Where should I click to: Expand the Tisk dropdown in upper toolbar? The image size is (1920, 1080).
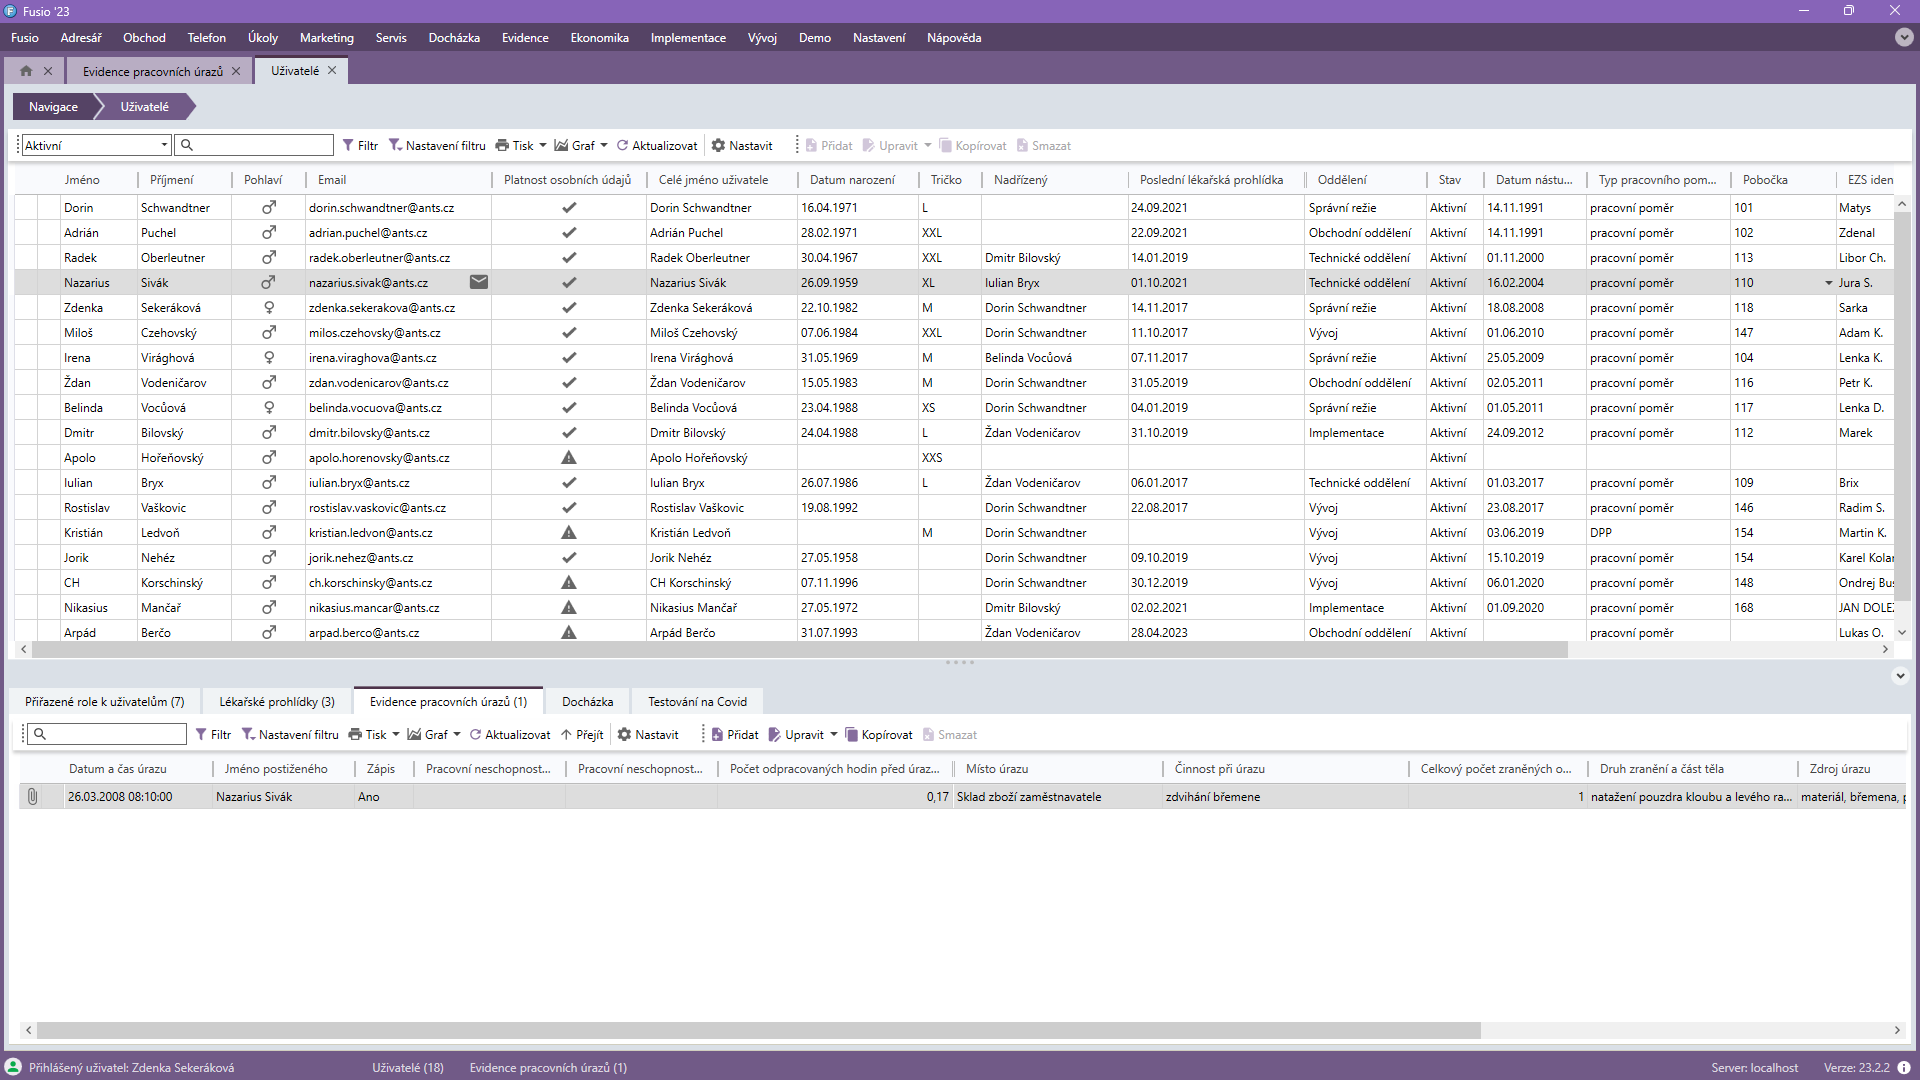543,145
